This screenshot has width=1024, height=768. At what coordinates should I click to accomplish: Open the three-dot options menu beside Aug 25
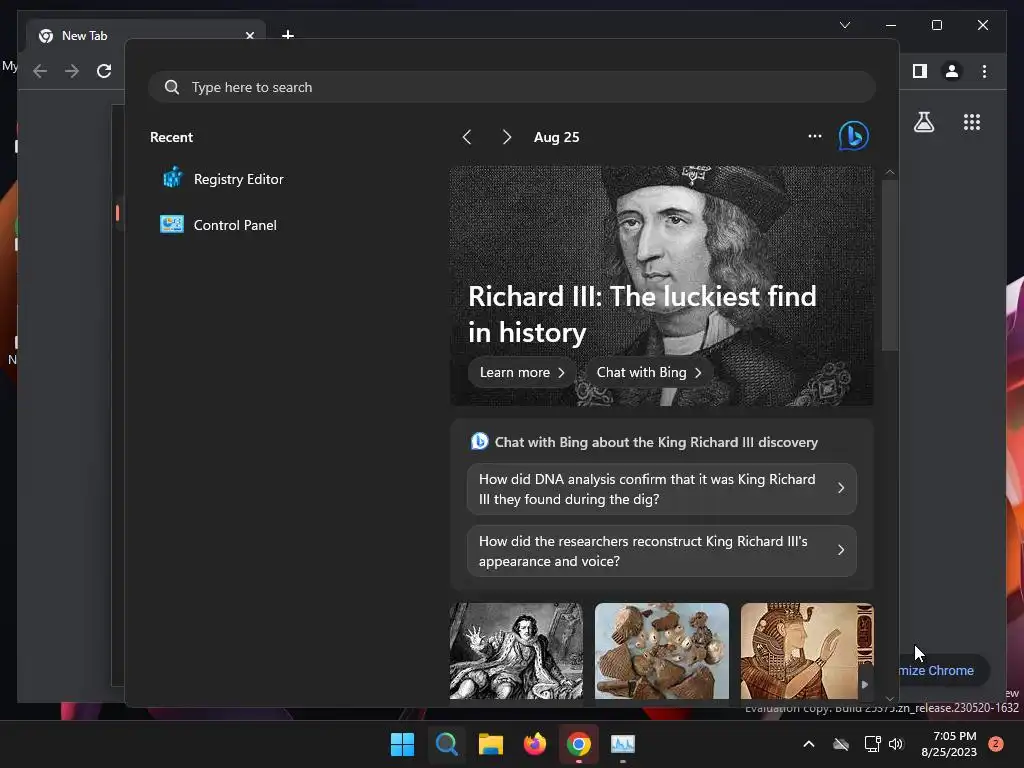(x=814, y=136)
